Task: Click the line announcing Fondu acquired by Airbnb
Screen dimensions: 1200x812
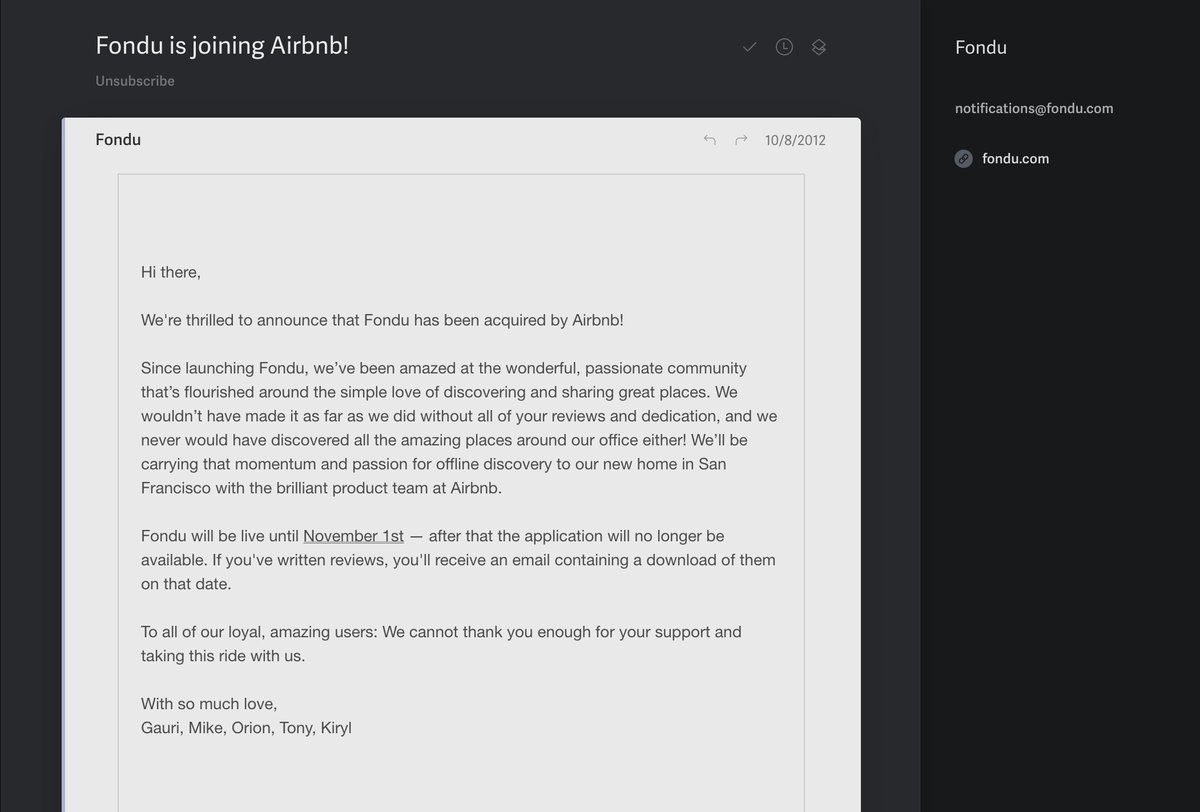Action: tap(382, 320)
